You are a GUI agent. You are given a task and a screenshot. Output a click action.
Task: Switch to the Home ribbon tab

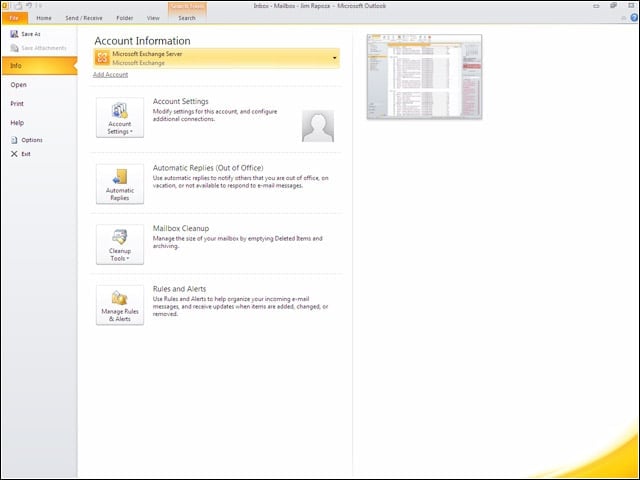coord(44,18)
